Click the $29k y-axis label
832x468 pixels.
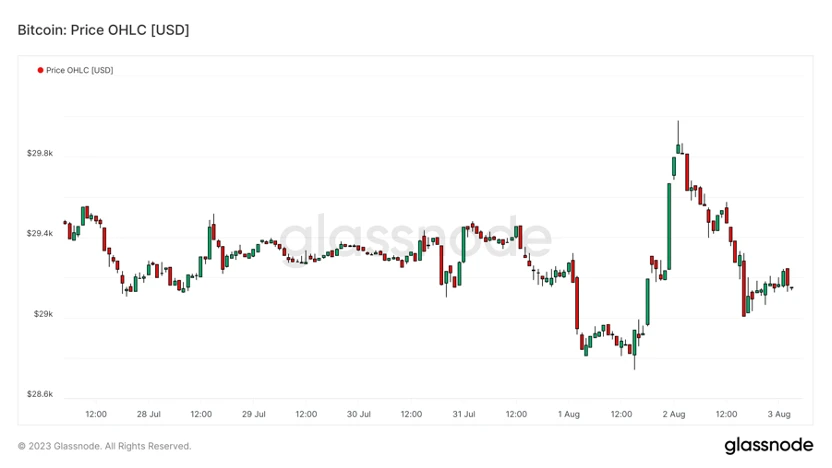pos(44,314)
